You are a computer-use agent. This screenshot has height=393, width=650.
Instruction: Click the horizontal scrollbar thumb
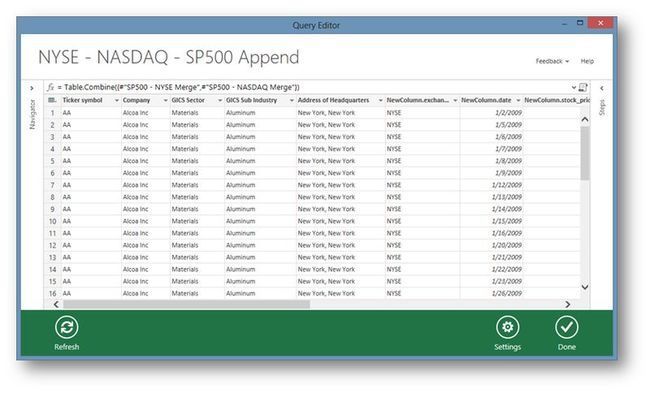(x=186, y=304)
